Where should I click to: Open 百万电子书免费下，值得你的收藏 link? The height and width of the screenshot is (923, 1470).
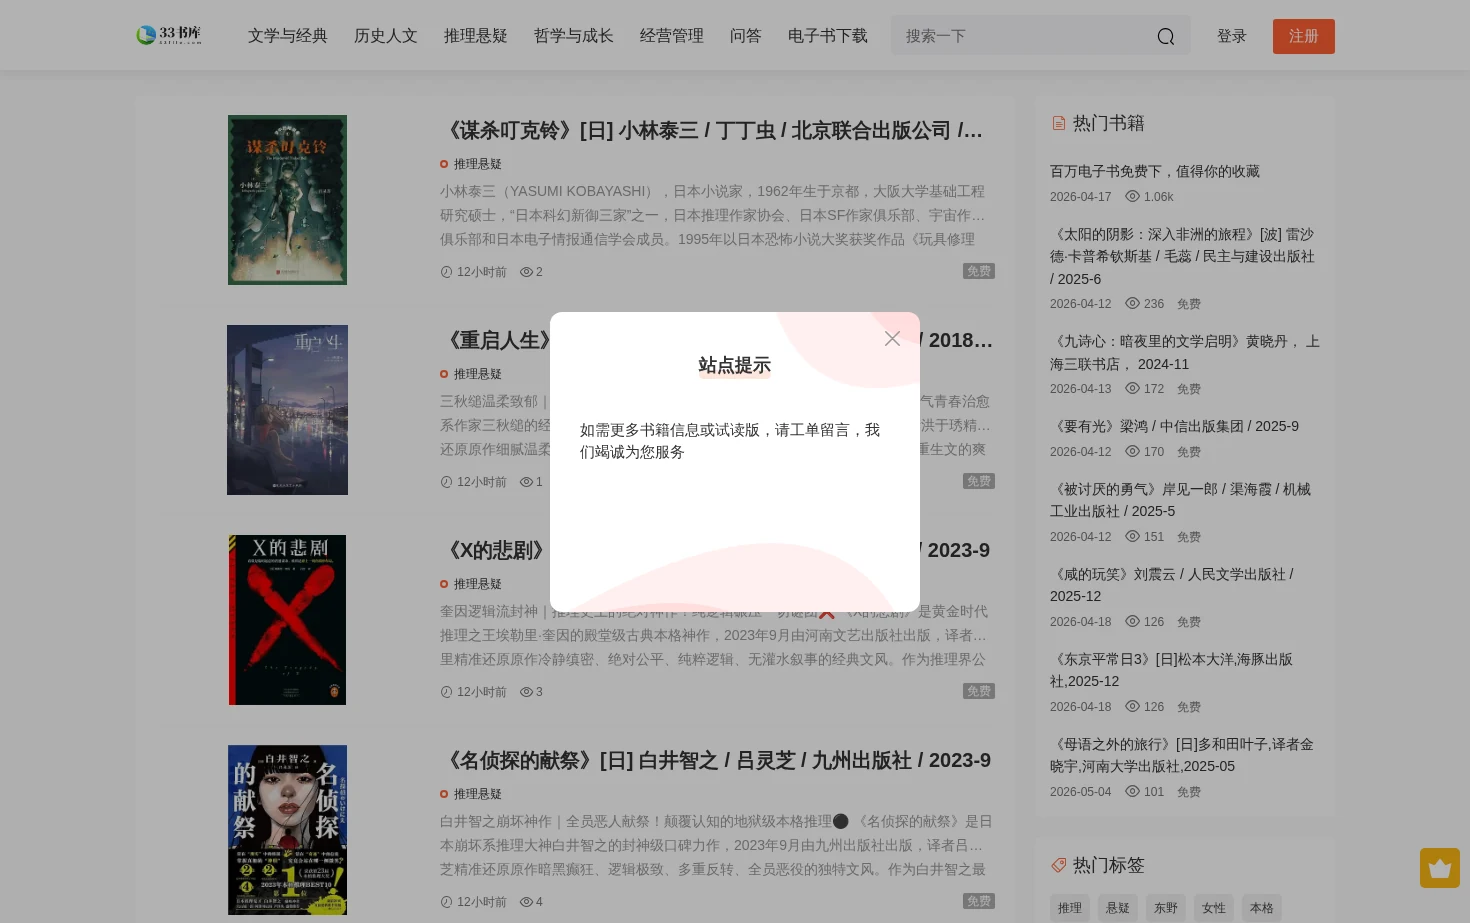[x=1155, y=172]
